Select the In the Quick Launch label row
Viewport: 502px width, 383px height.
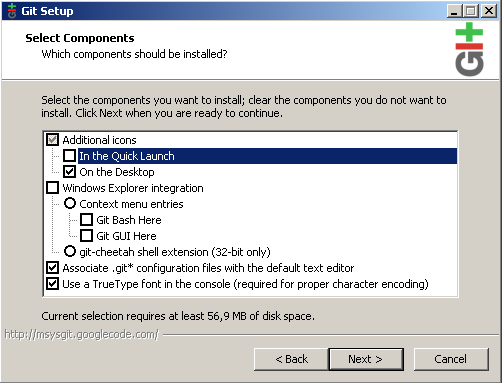(x=267, y=156)
